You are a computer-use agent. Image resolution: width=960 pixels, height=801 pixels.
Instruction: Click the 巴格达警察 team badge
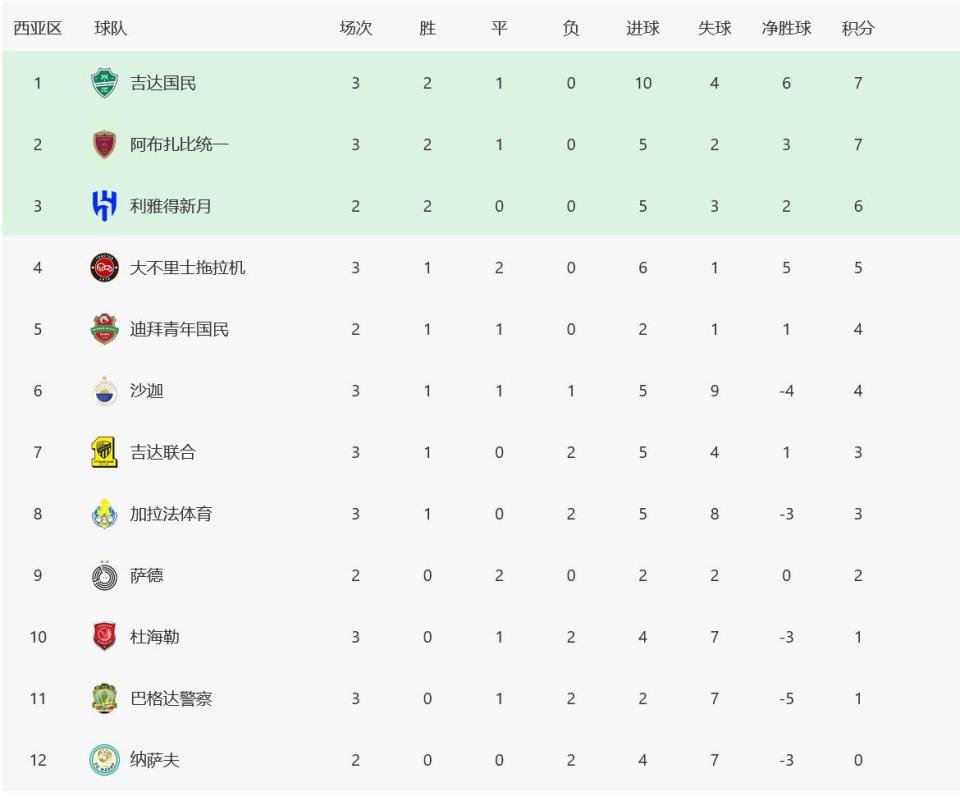pyautogui.click(x=104, y=699)
